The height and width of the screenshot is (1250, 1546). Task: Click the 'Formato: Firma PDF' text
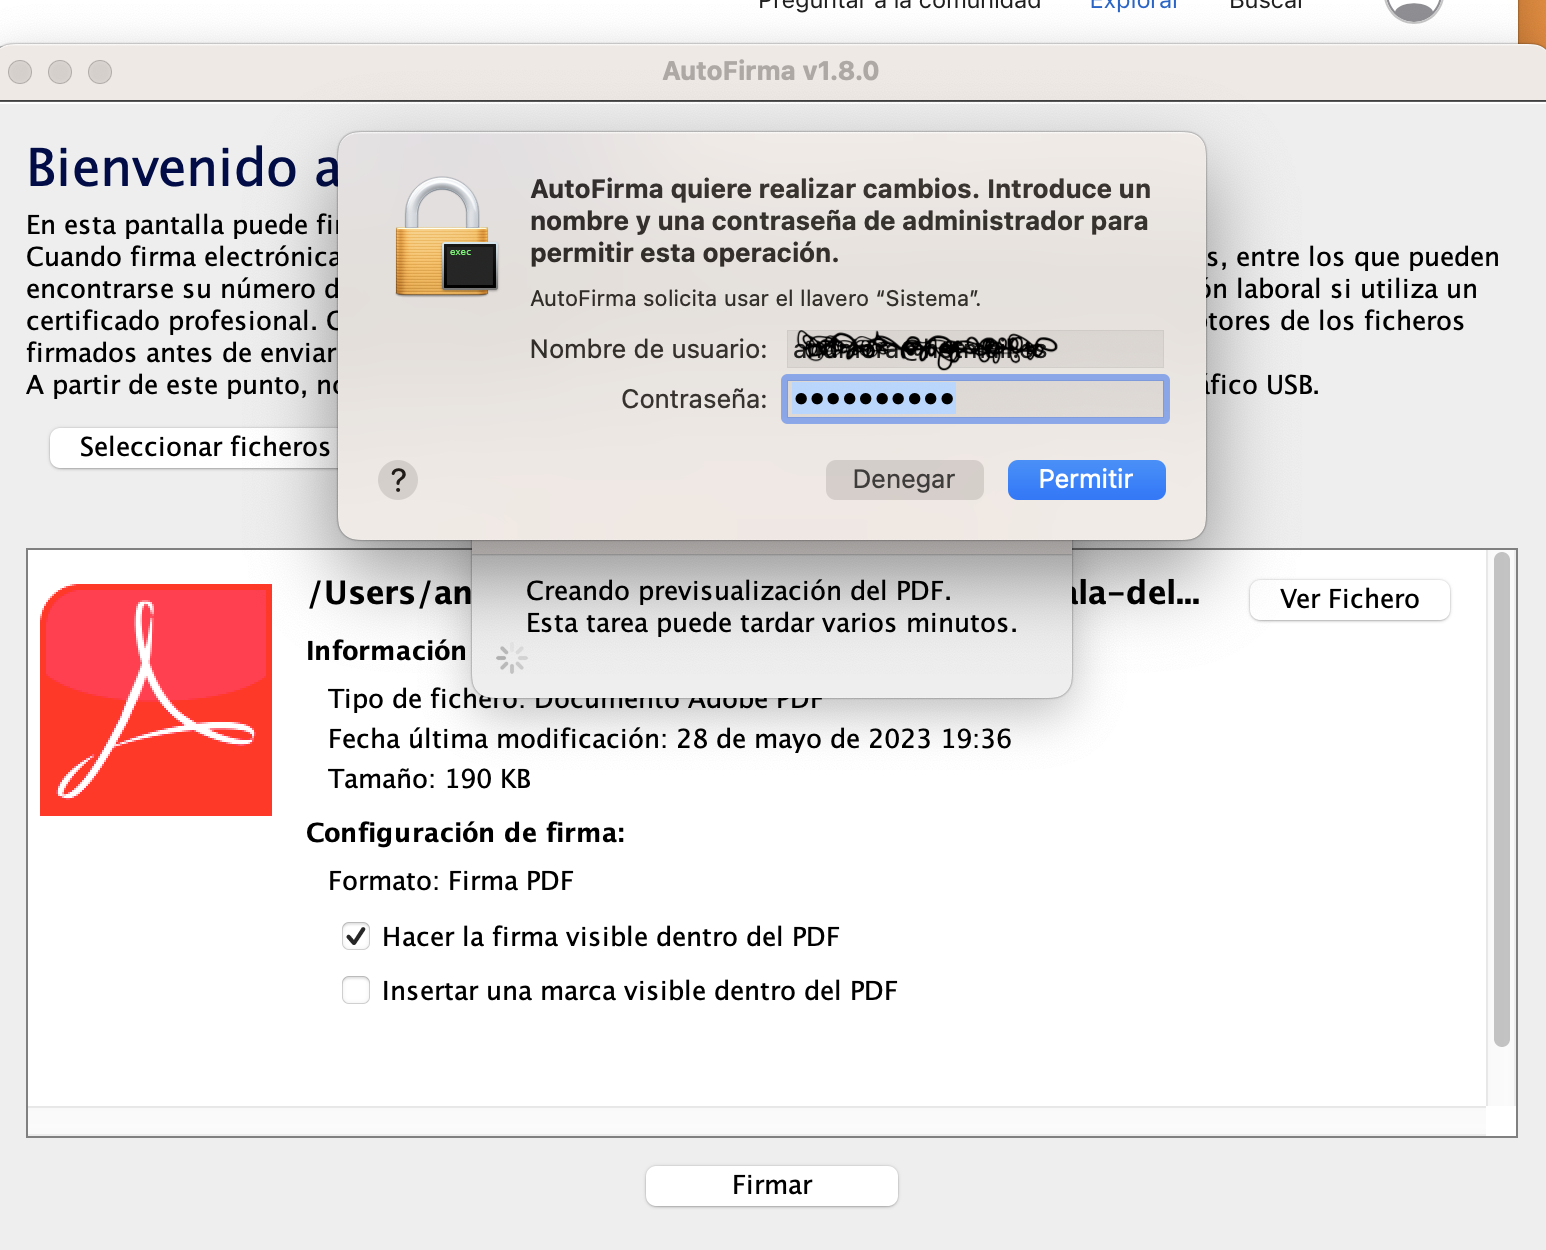(451, 881)
